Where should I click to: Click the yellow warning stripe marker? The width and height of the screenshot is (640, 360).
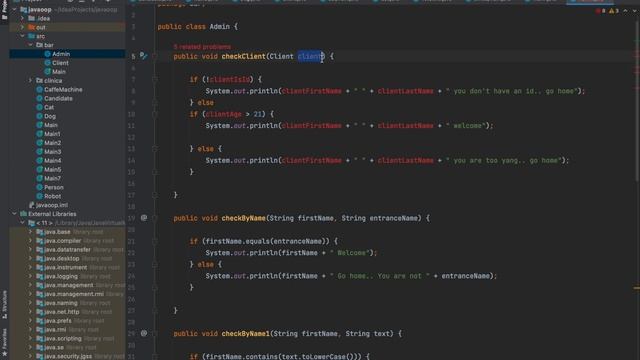(636, 288)
